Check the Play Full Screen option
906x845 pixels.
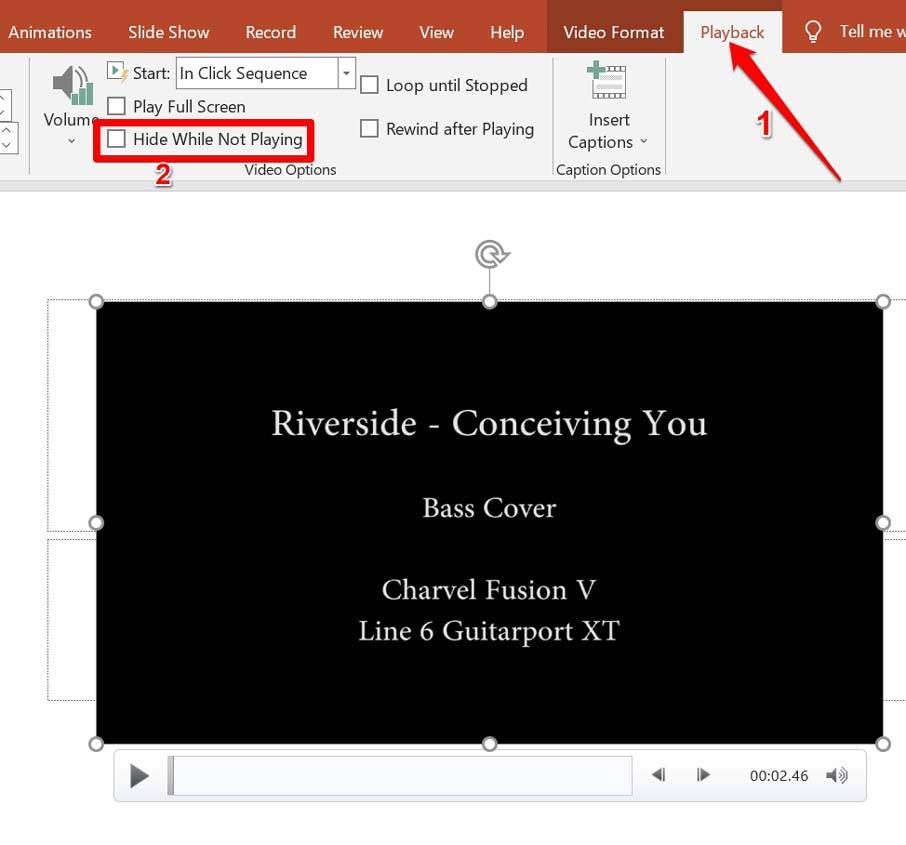117,105
